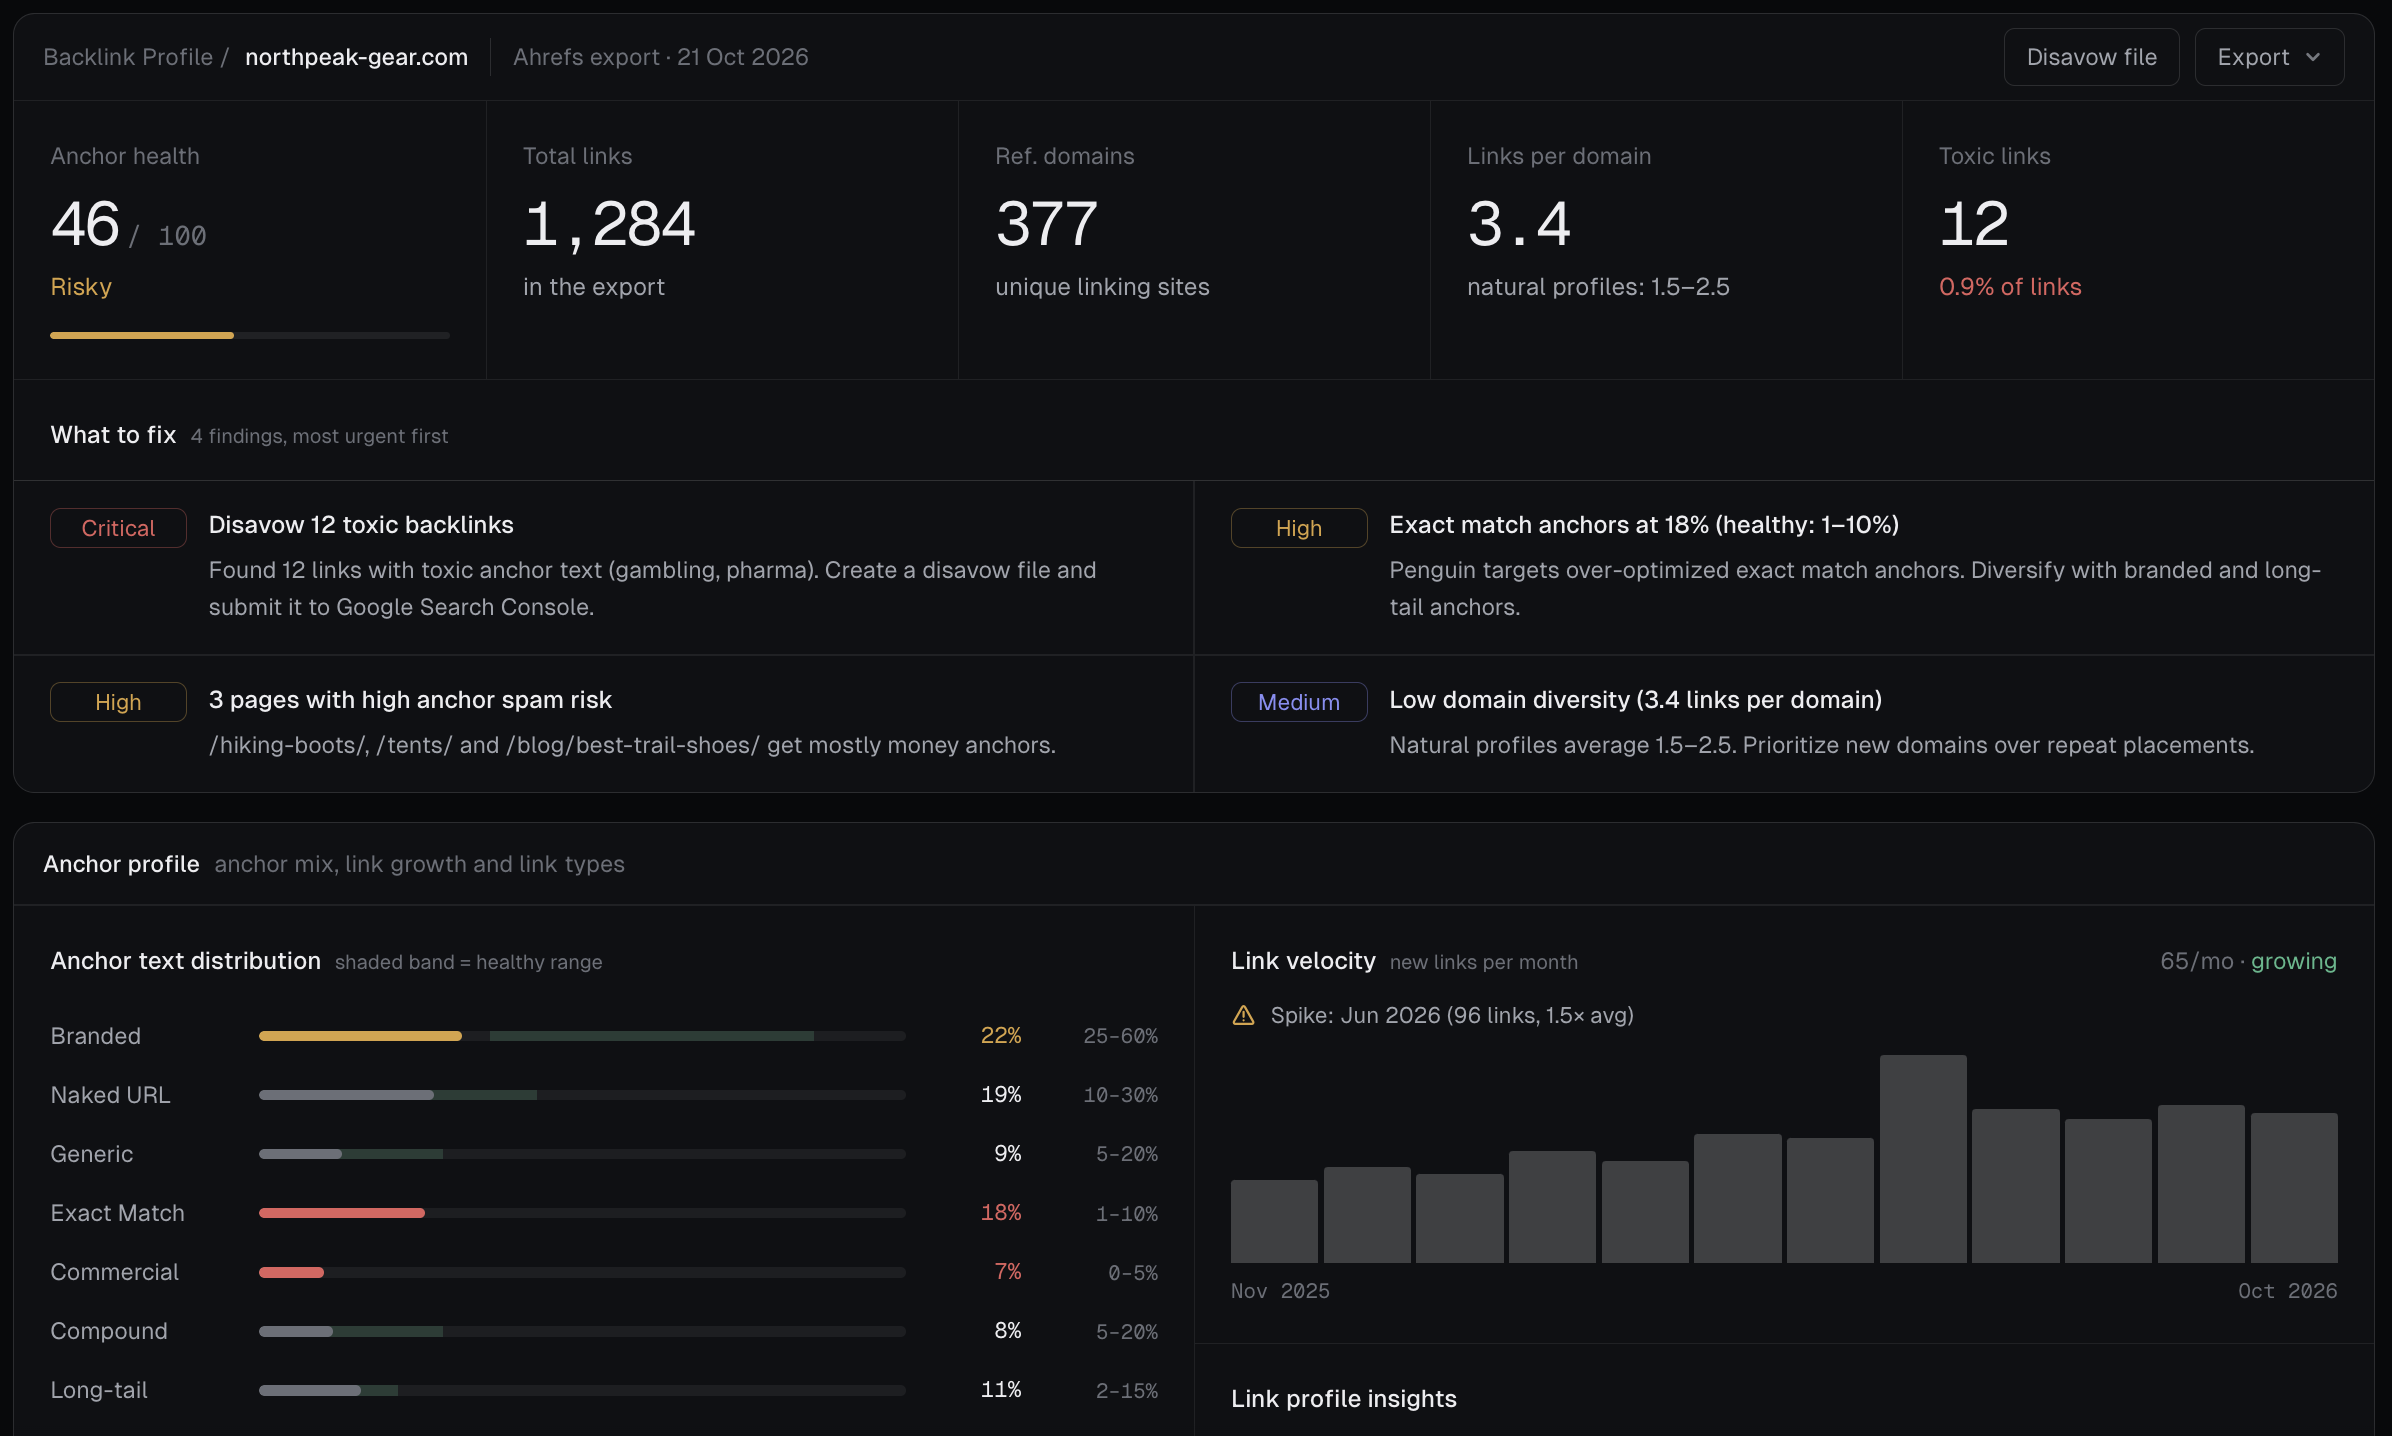The width and height of the screenshot is (2392, 1436).
Task: Click the Backlink Profile breadcrumb
Action: pos(128,57)
